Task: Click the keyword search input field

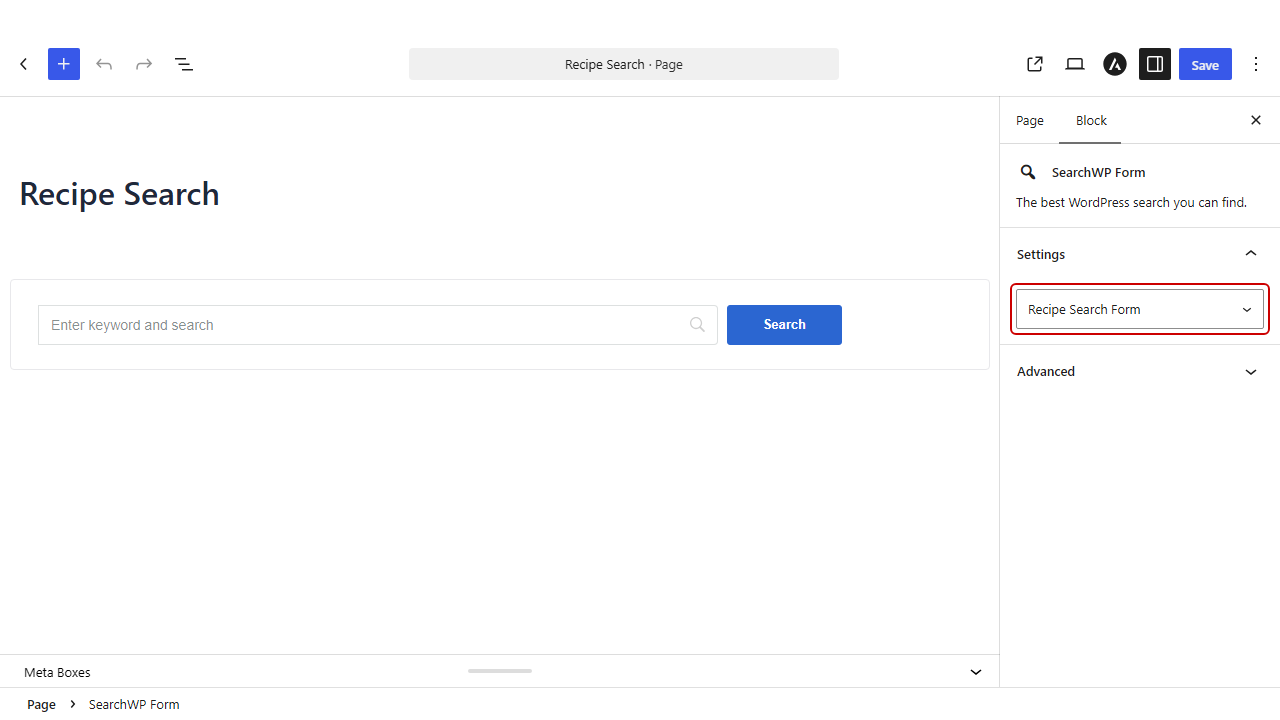Action: click(378, 325)
